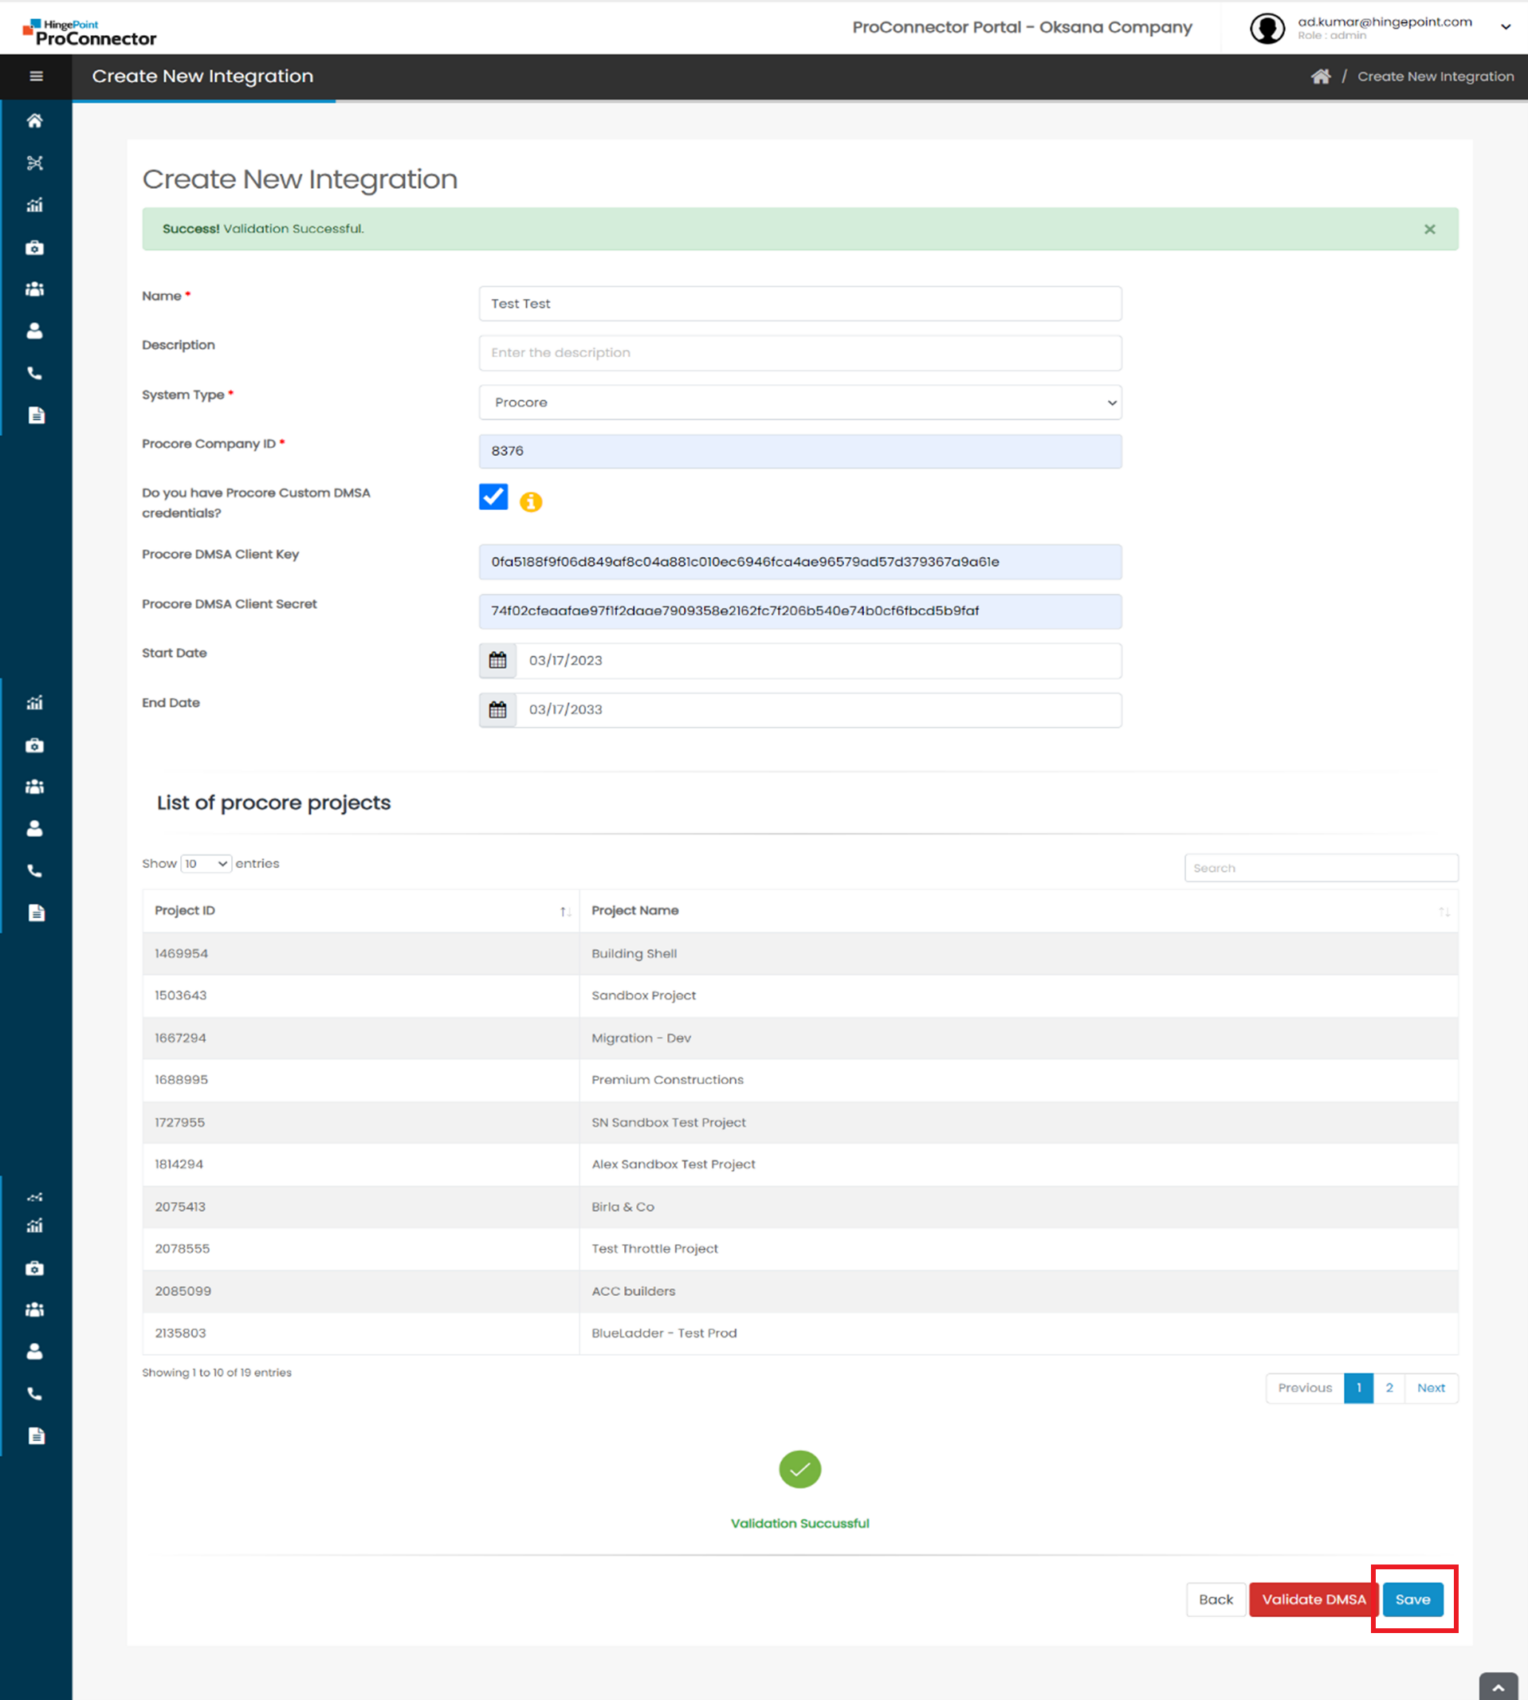Open the End Date calendar icon
This screenshot has width=1528, height=1700.
tap(498, 710)
